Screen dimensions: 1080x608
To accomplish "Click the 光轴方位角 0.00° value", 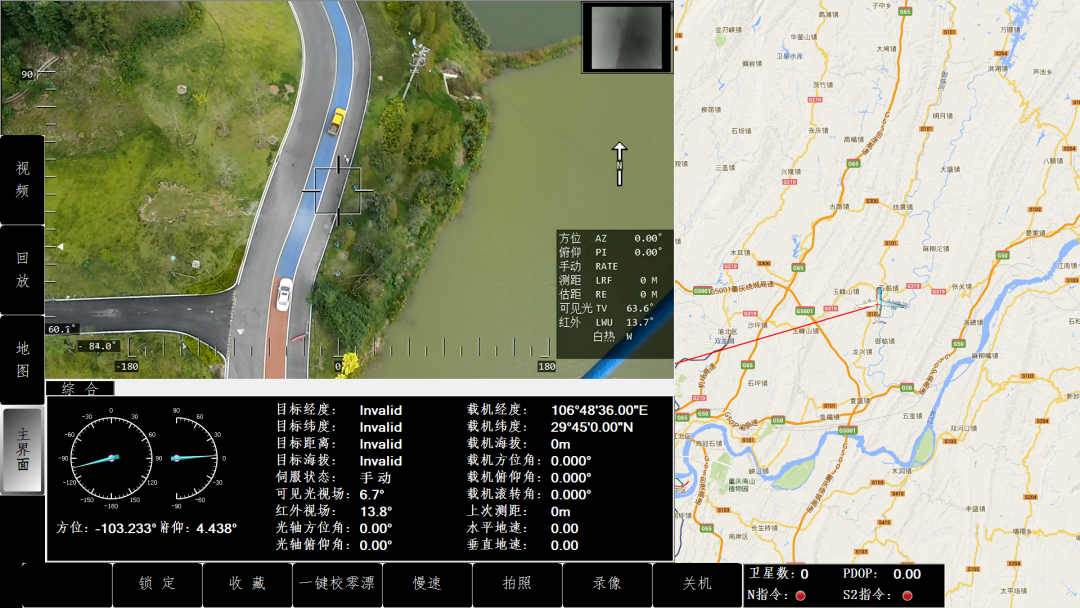I will tap(376, 528).
